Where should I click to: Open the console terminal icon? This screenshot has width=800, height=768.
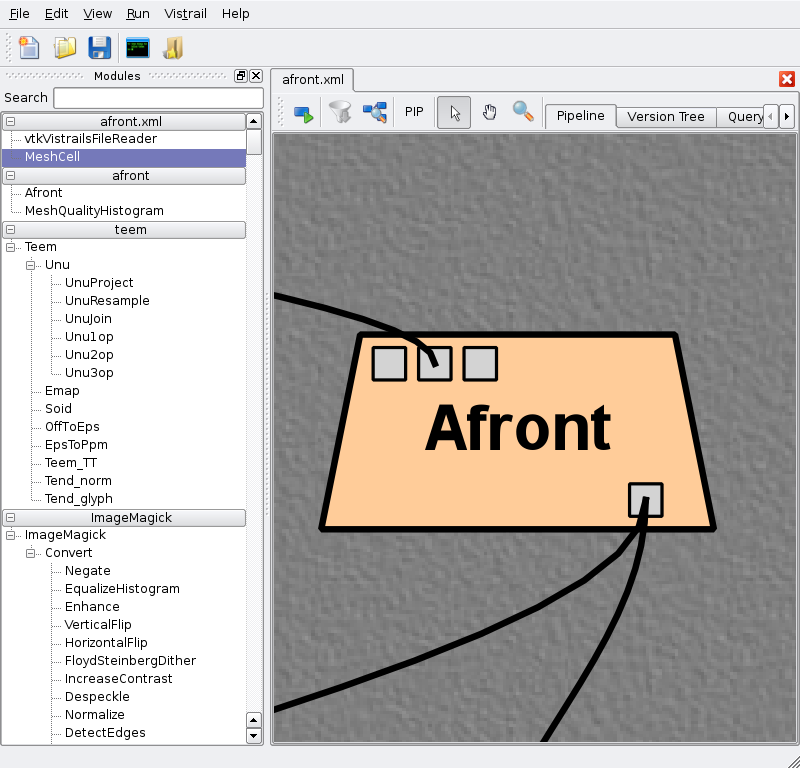137,47
